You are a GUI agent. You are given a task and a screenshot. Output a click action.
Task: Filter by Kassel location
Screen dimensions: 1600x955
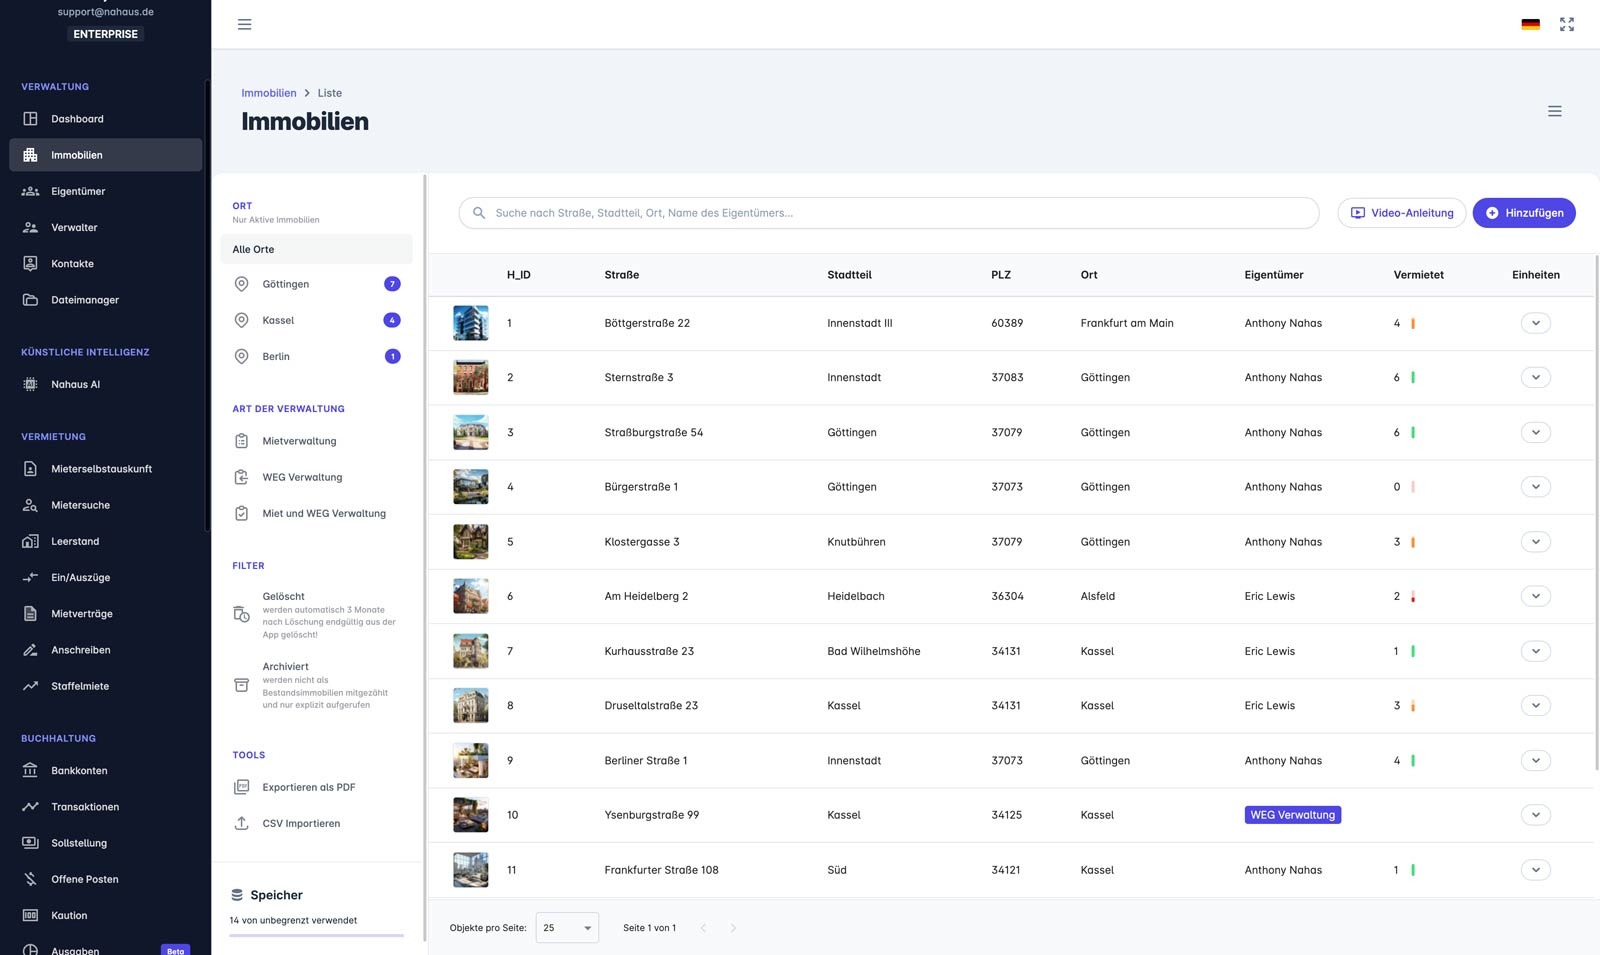point(316,320)
